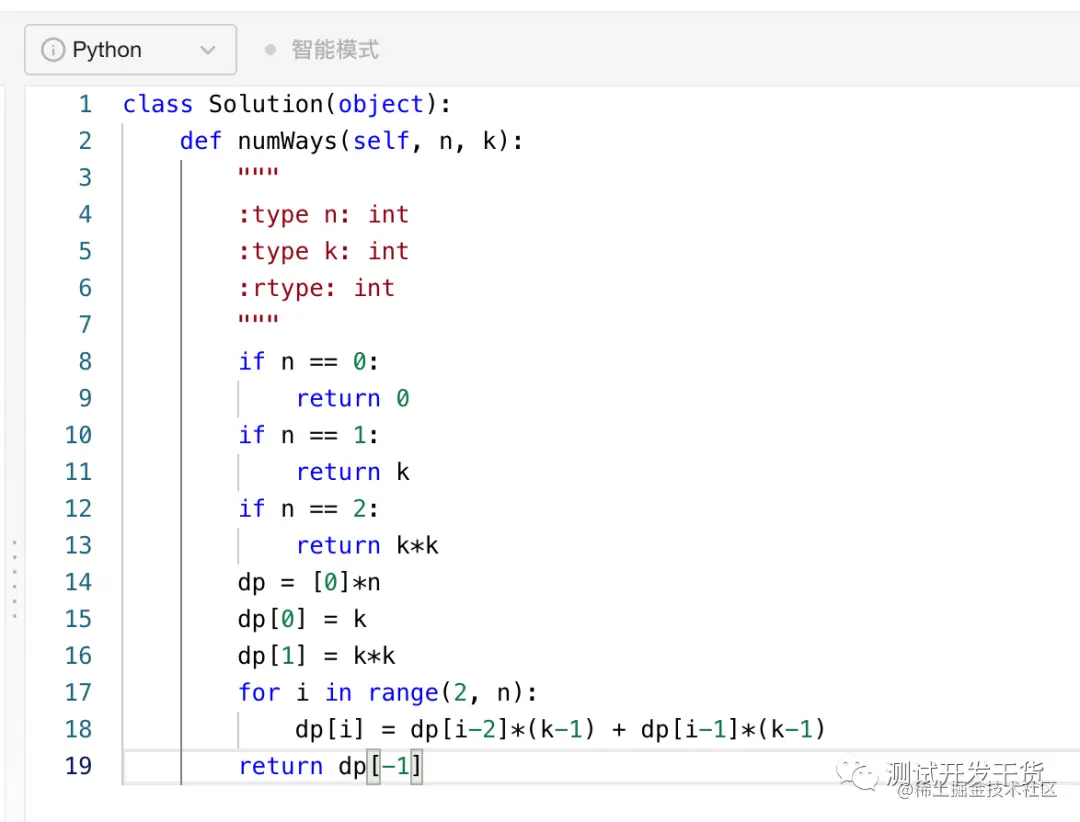Click the 'dp[i] = dp[i-2]*(k-1)' assignment line
Viewport: 1080px width, 822px height.
click(x=560, y=729)
